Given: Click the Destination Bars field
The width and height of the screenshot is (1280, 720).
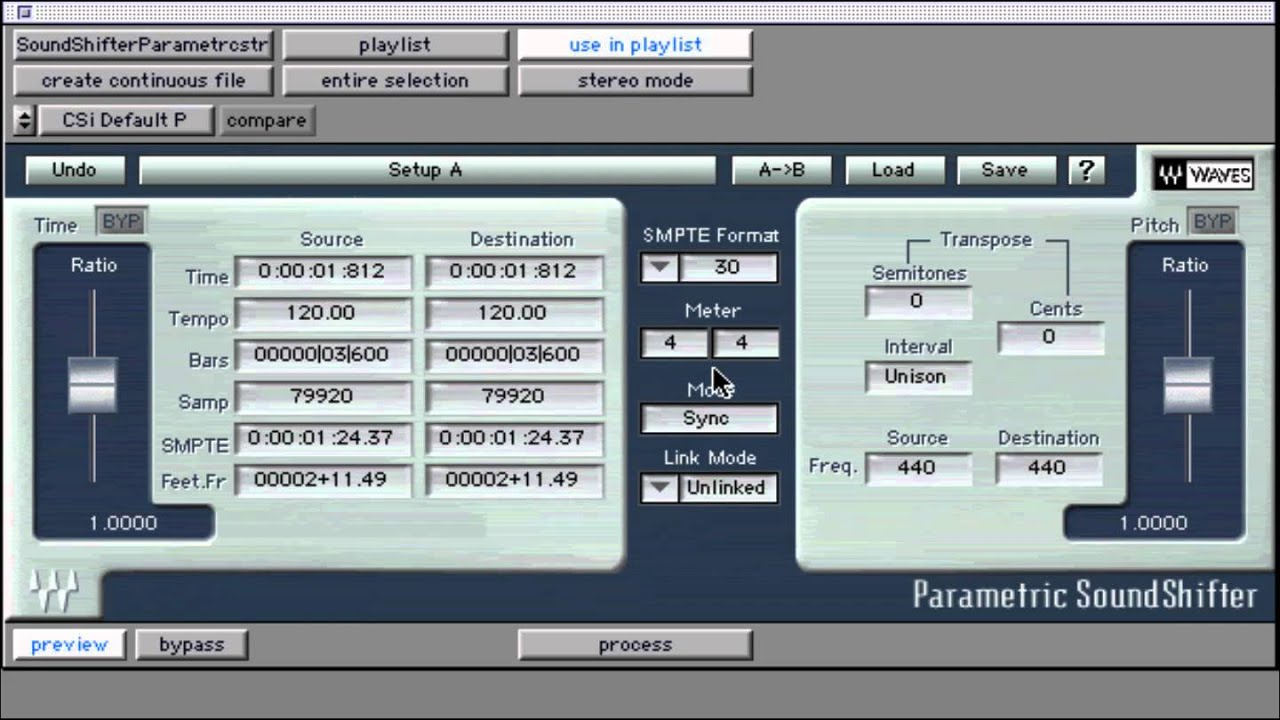Looking at the screenshot, I should pyautogui.click(x=514, y=355).
